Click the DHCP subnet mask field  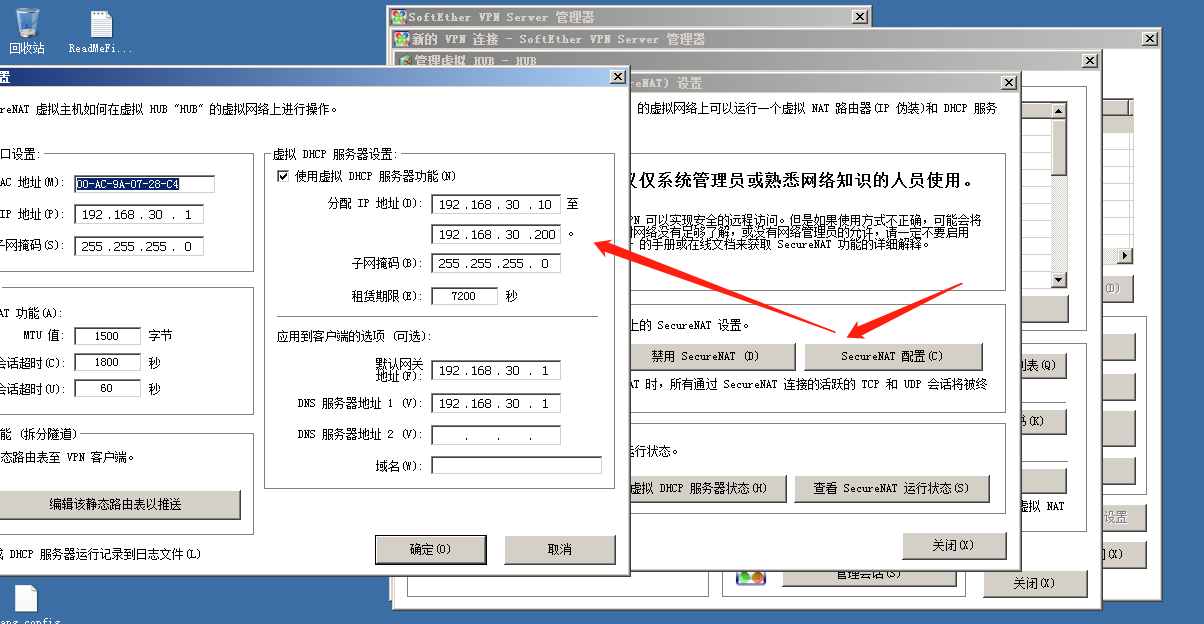click(496, 264)
